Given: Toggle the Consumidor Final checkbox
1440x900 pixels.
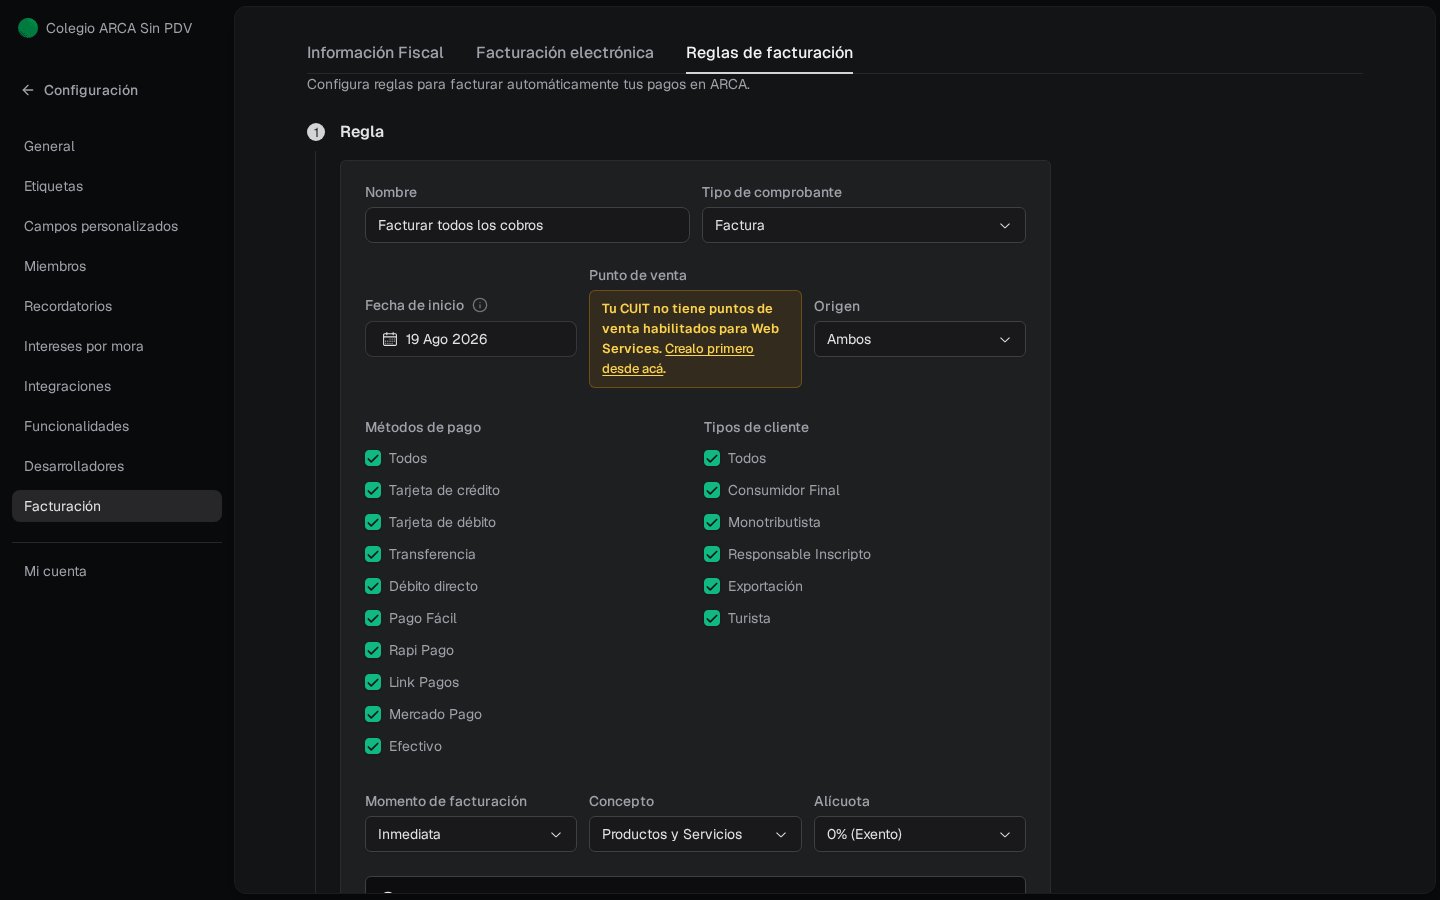Looking at the screenshot, I should (712, 490).
